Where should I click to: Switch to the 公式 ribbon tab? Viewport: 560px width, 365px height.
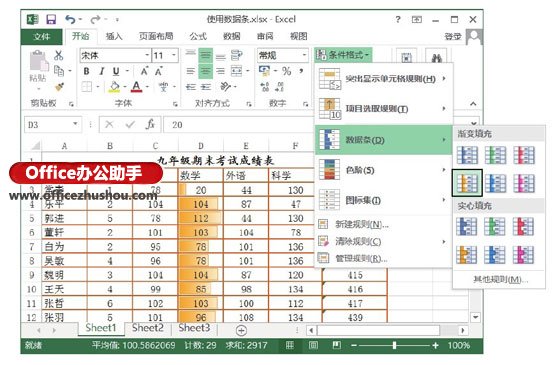(198, 36)
